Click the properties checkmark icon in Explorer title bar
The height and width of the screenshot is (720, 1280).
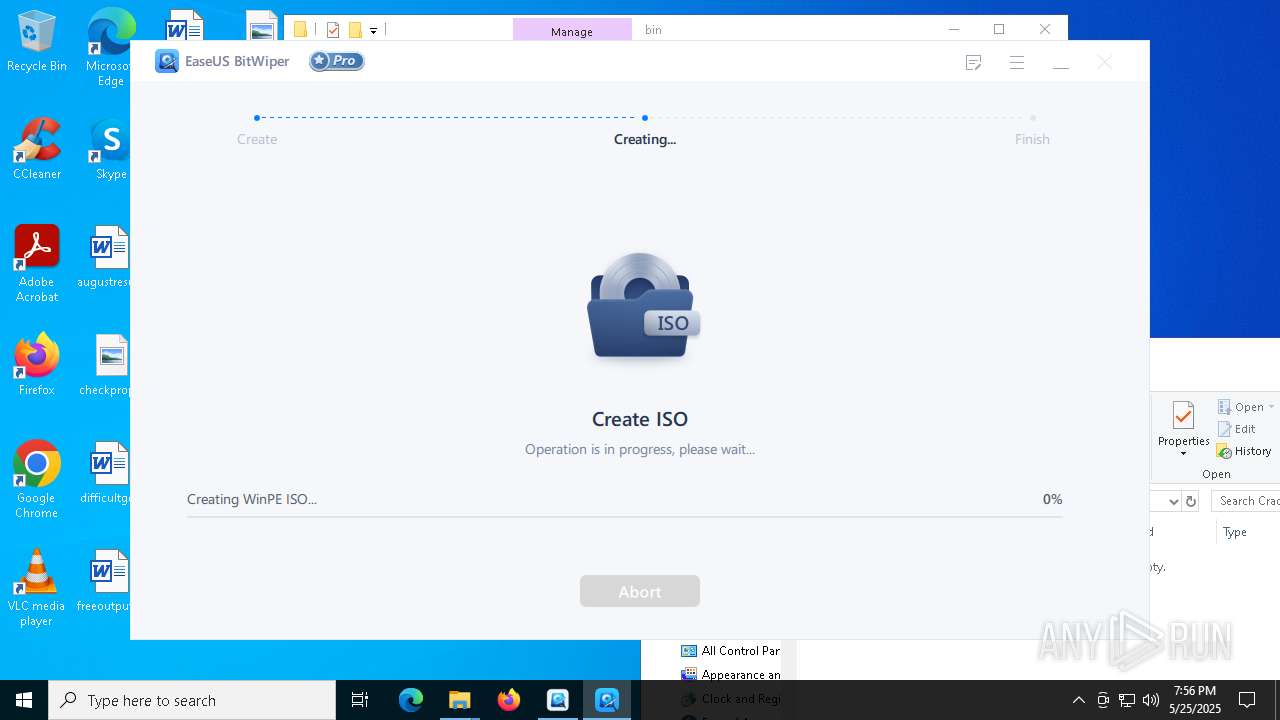333,30
